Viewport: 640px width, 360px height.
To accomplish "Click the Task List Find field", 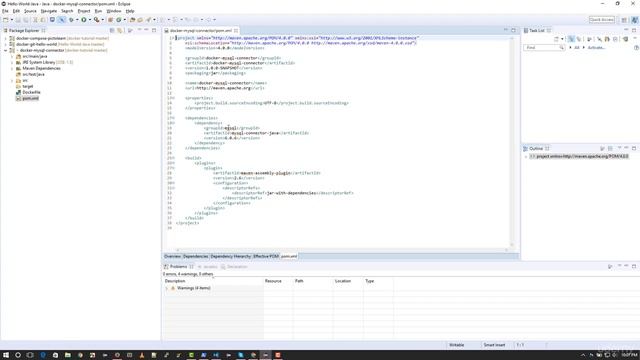I will [x=543, y=48].
